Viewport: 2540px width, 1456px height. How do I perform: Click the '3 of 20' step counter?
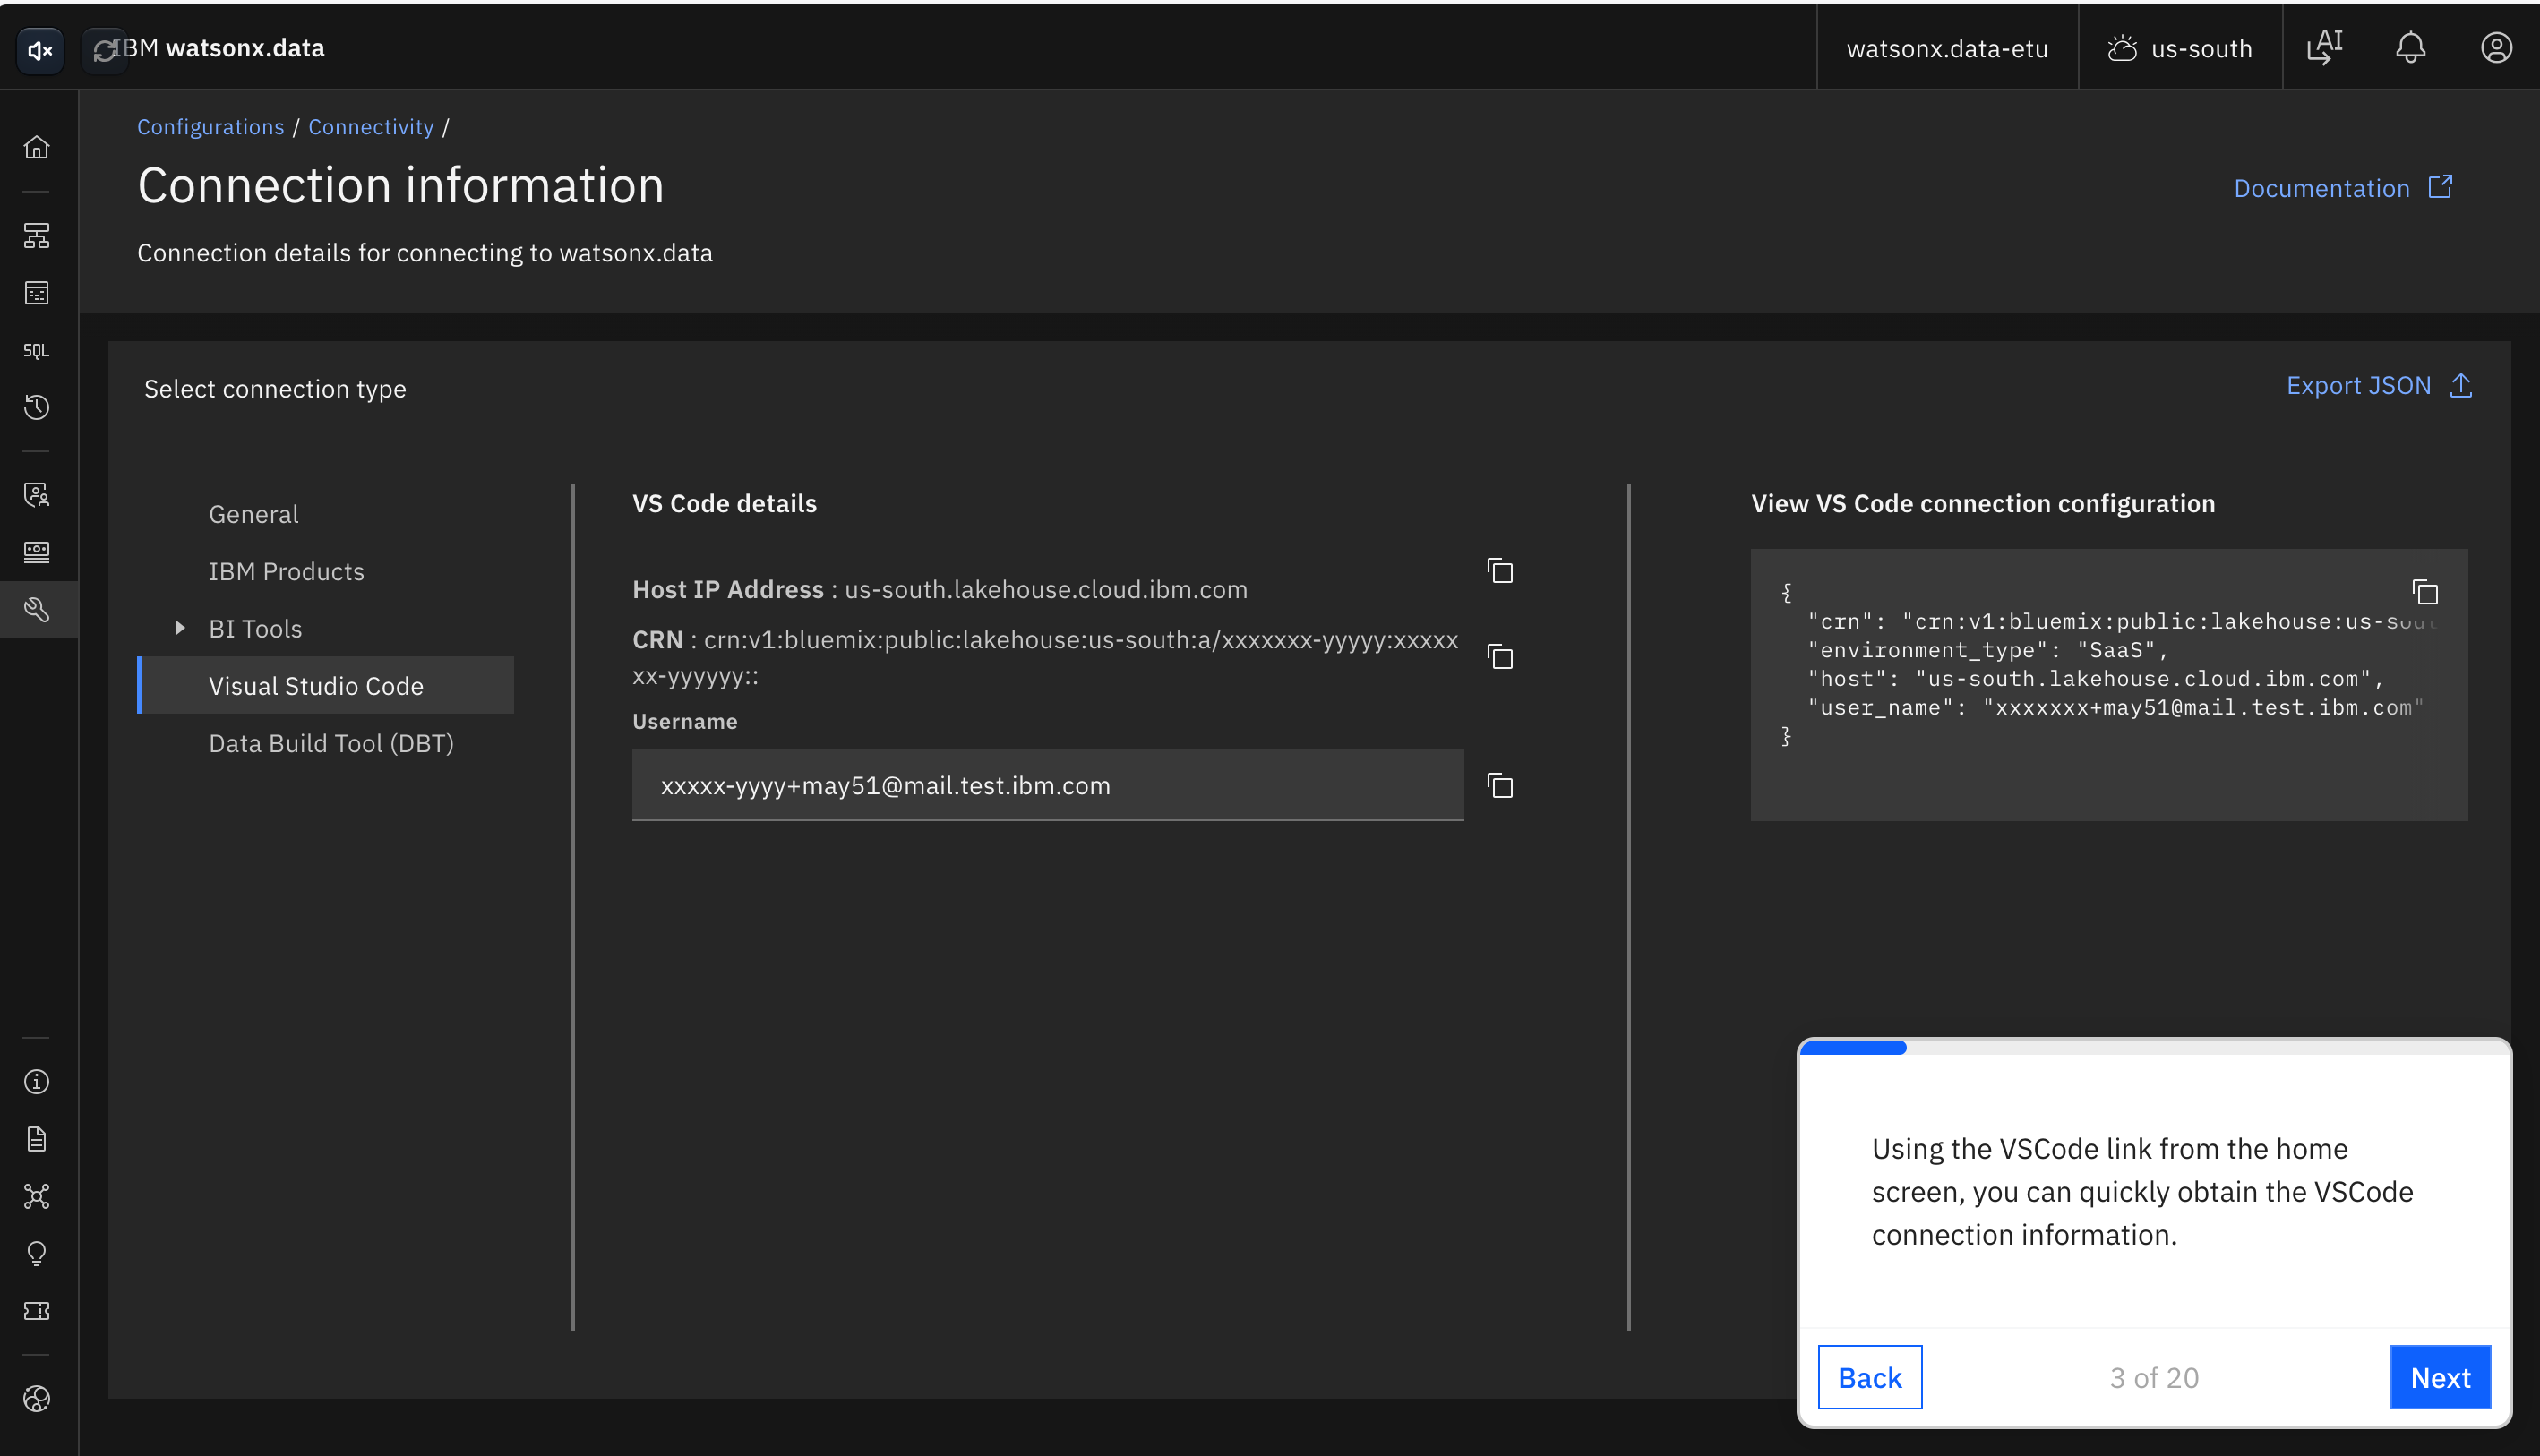pos(2154,1377)
